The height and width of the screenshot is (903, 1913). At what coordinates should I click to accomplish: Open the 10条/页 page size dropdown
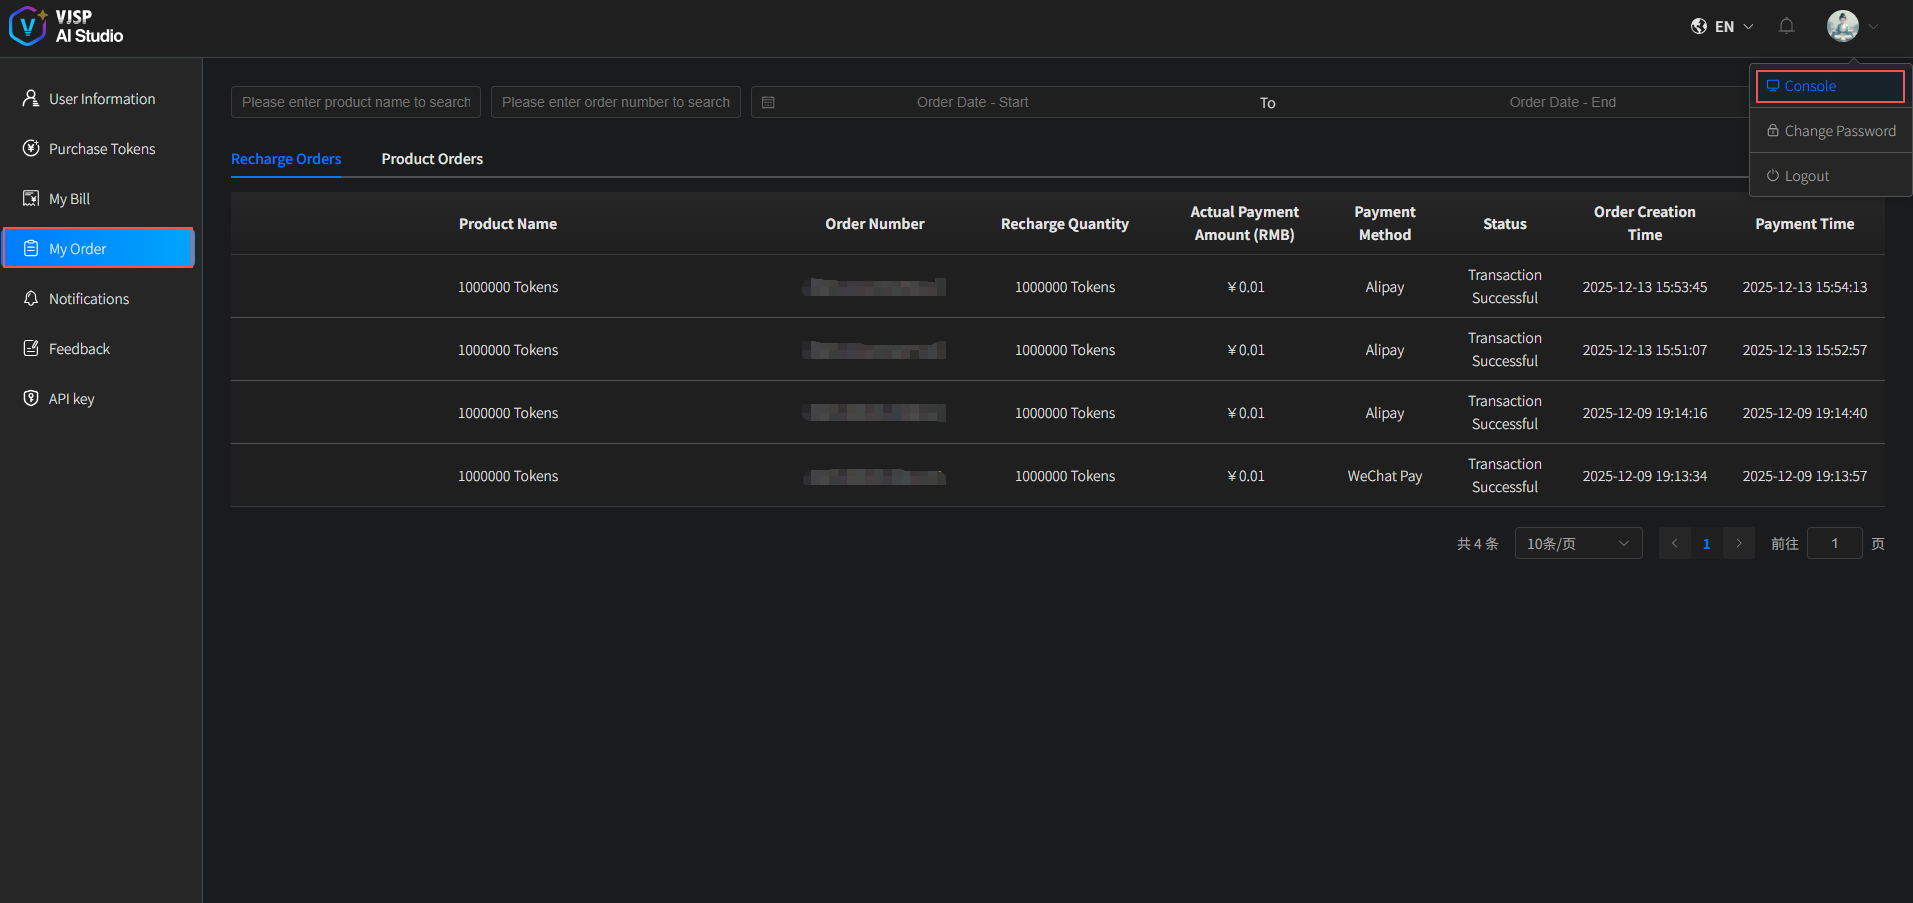point(1577,543)
